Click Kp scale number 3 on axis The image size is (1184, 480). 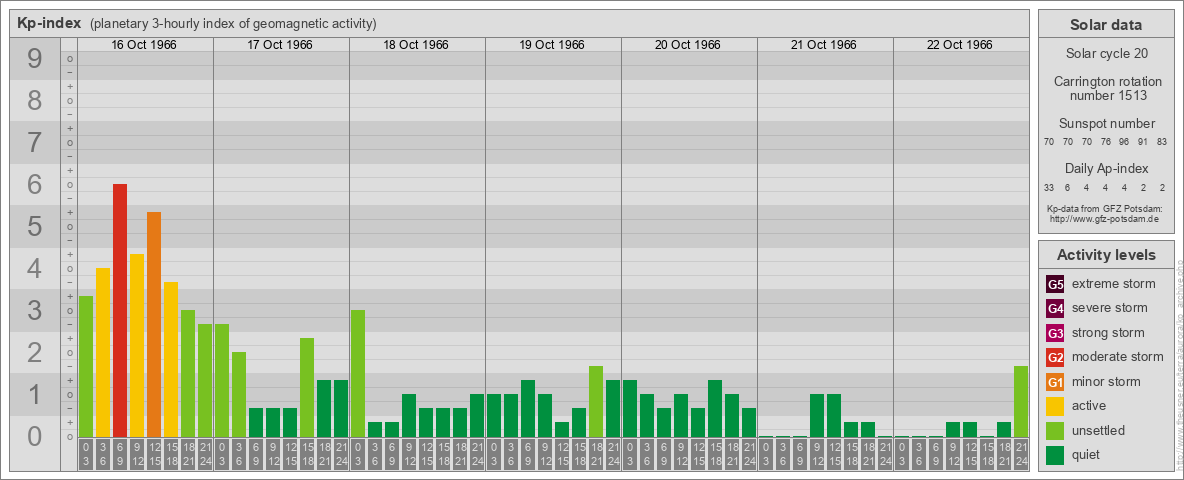point(35,311)
